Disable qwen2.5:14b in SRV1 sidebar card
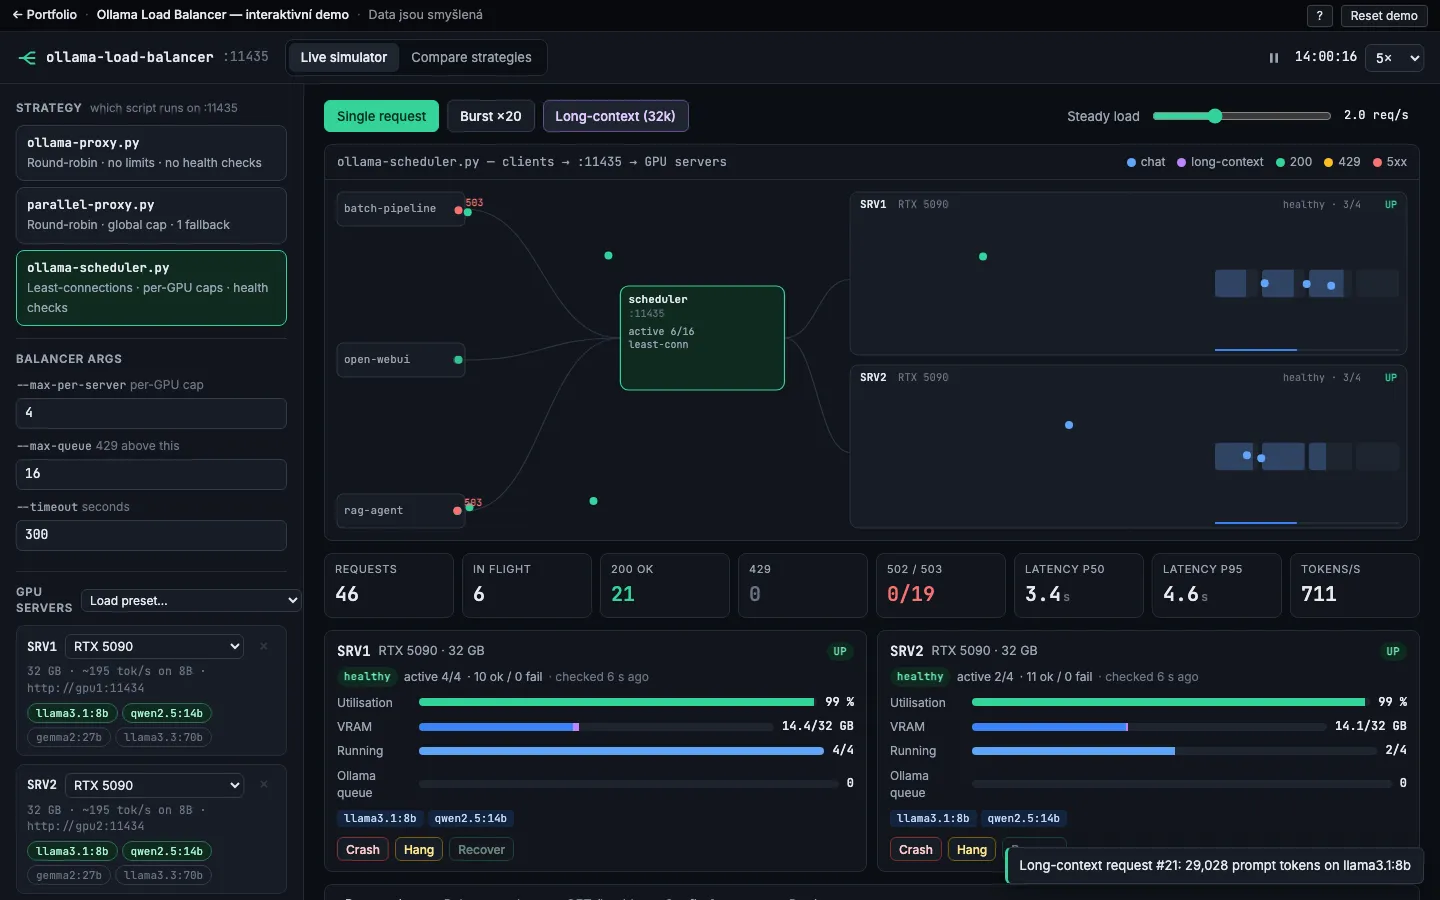Image resolution: width=1440 pixels, height=900 pixels. point(167,714)
